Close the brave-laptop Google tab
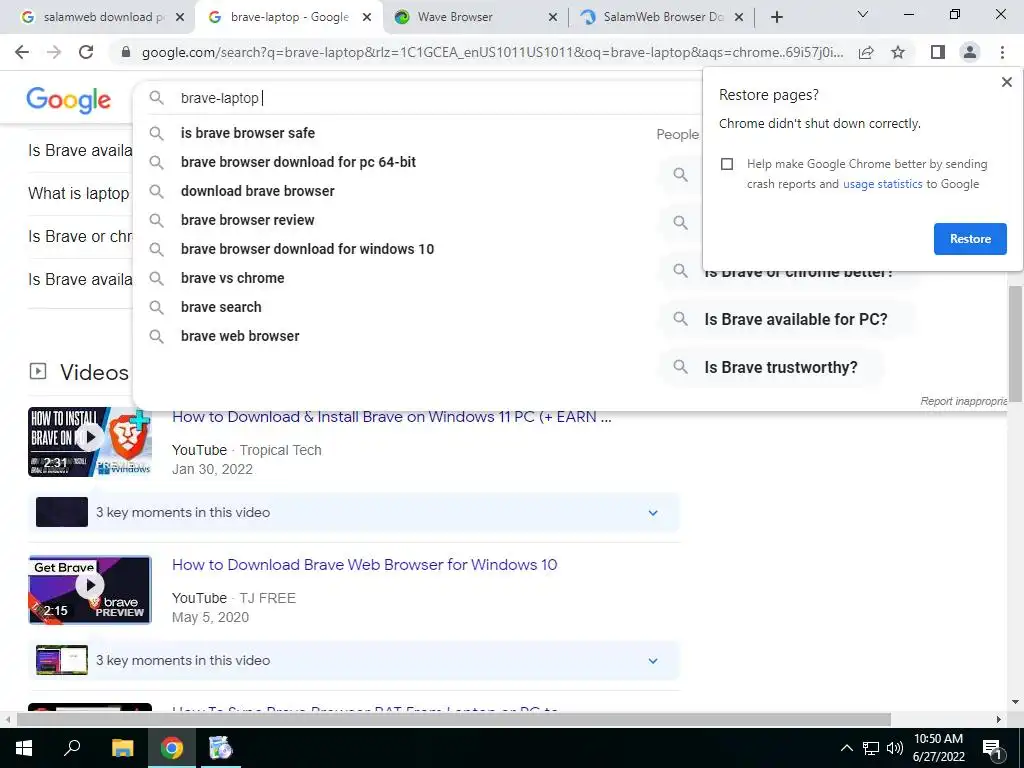This screenshot has width=1024, height=768. tap(367, 17)
